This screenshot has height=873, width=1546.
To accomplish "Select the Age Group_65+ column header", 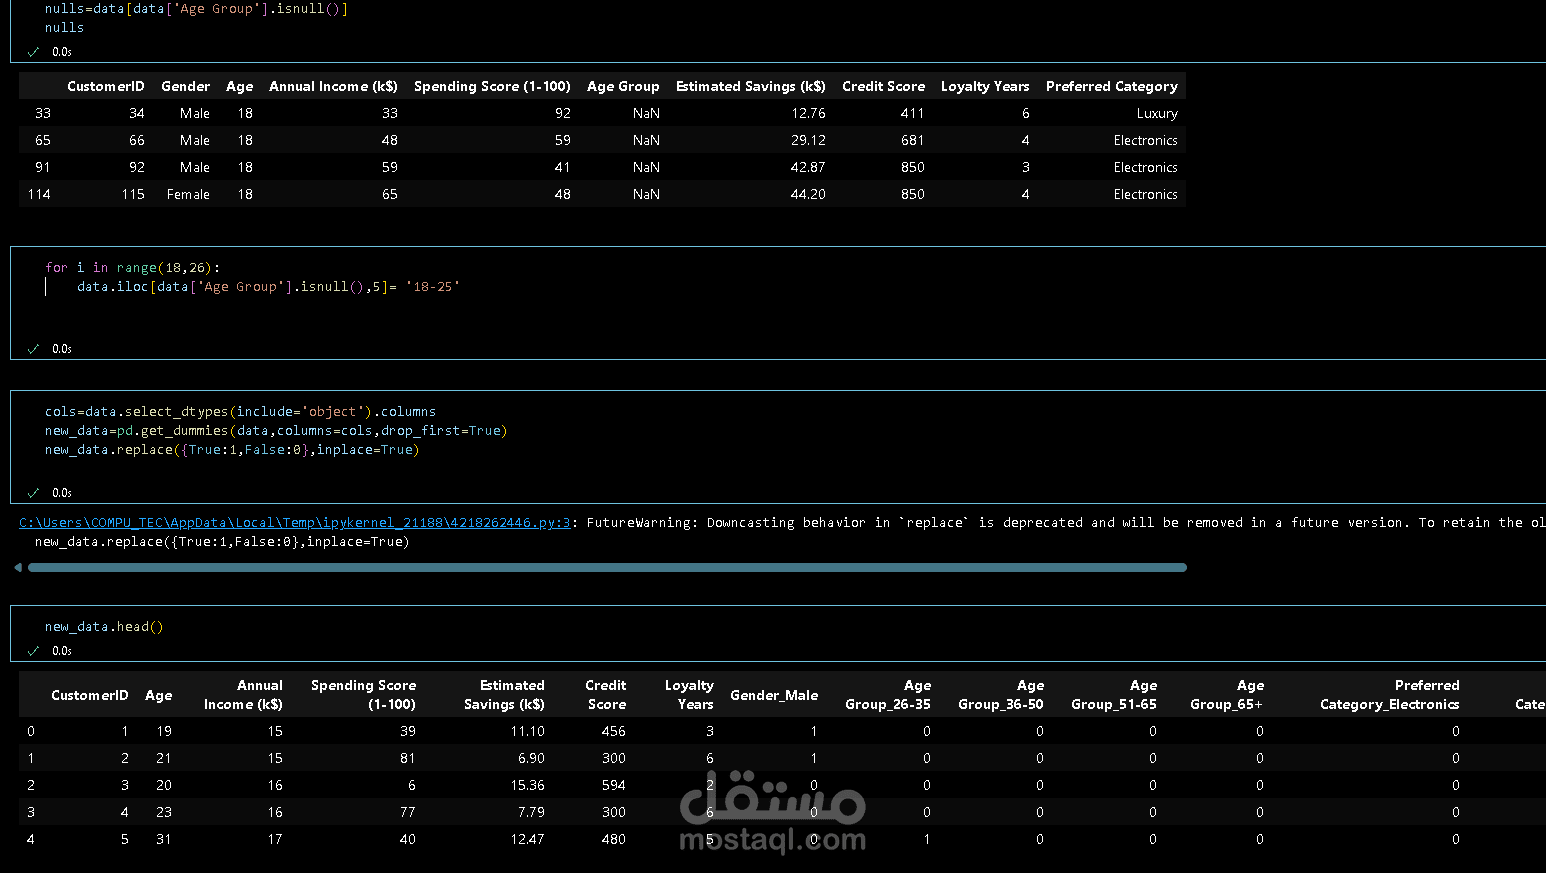I will point(1227,695).
